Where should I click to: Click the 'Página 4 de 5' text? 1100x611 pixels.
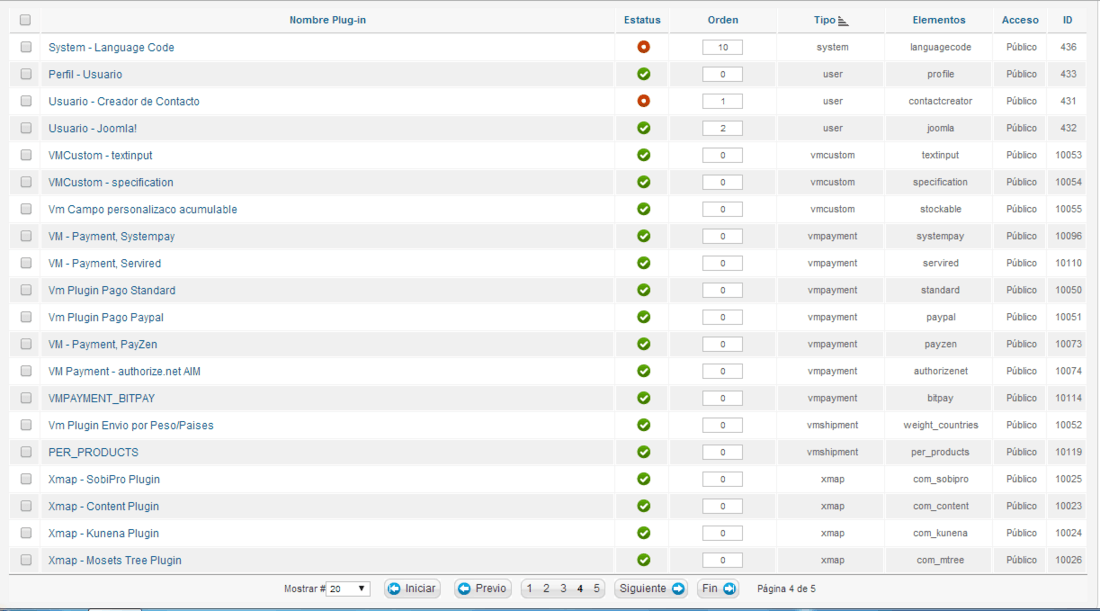point(786,589)
